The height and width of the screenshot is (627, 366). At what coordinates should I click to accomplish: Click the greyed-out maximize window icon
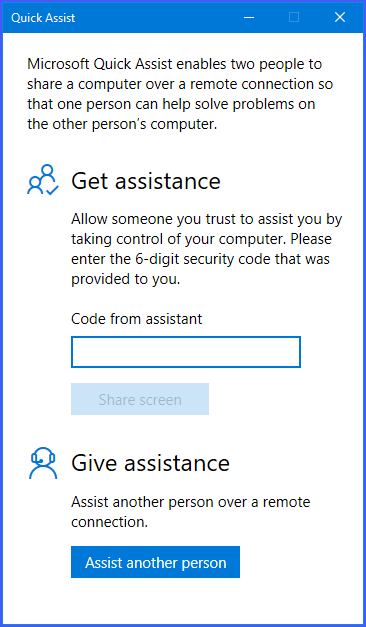(x=294, y=17)
